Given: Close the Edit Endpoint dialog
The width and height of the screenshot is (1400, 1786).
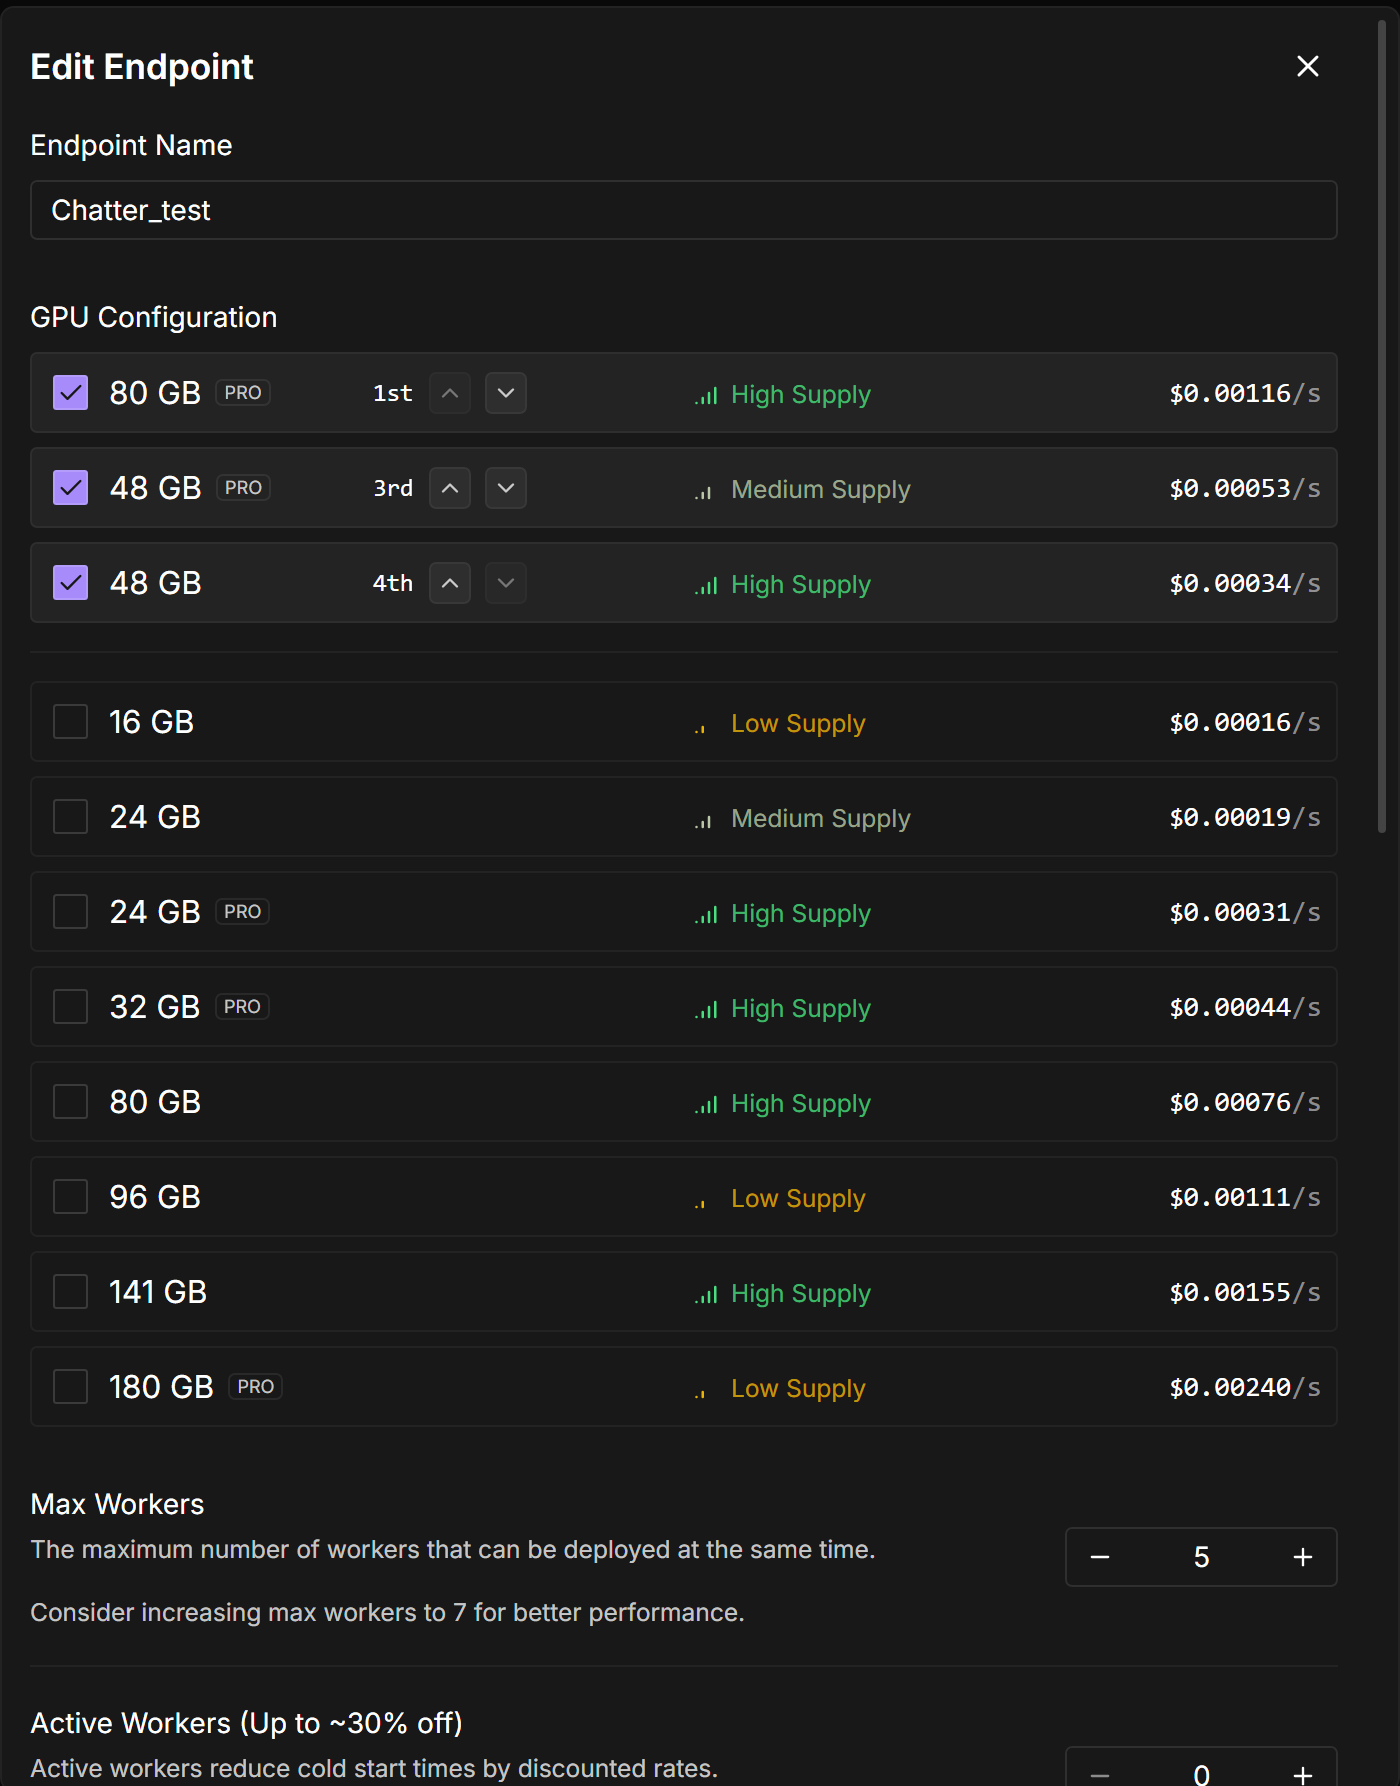Looking at the screenshot, I should pos(1307,66).
